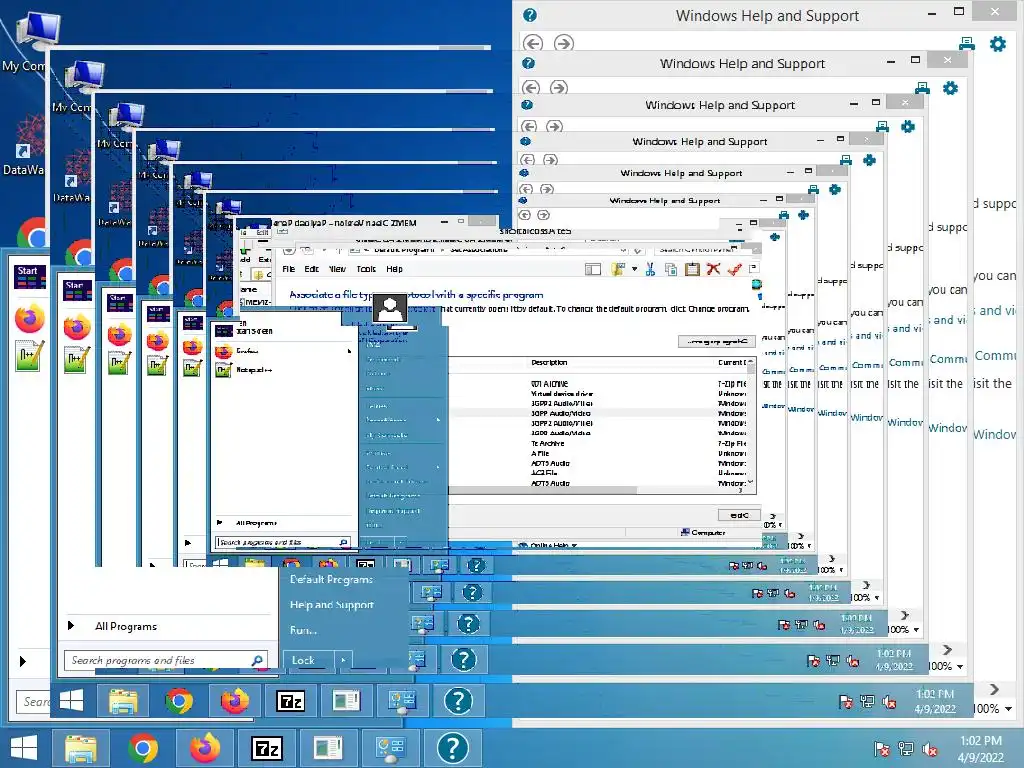Go forward in the largest Help and Support window
Screen dimensions: 1024x768
[x=564, y=43]
